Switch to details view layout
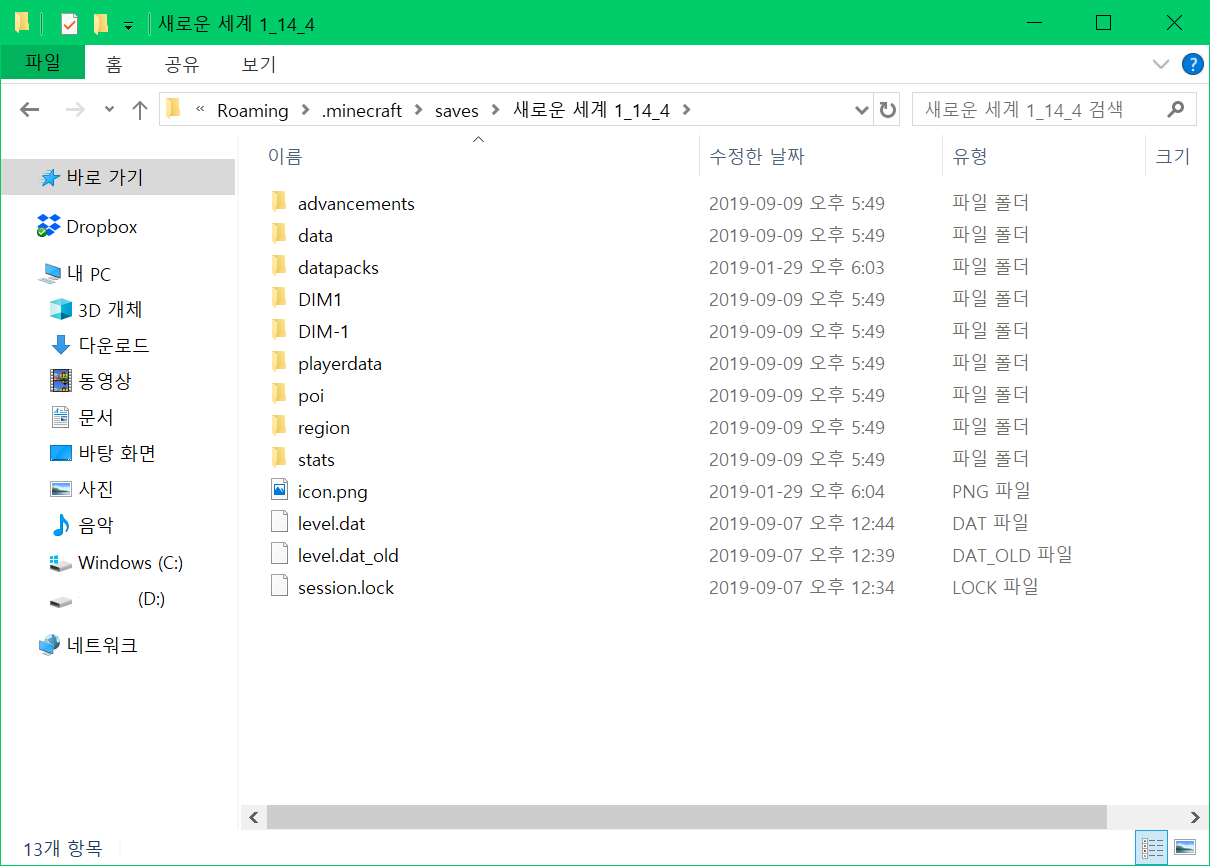 pyautogui.click(x=1150, y=847)
